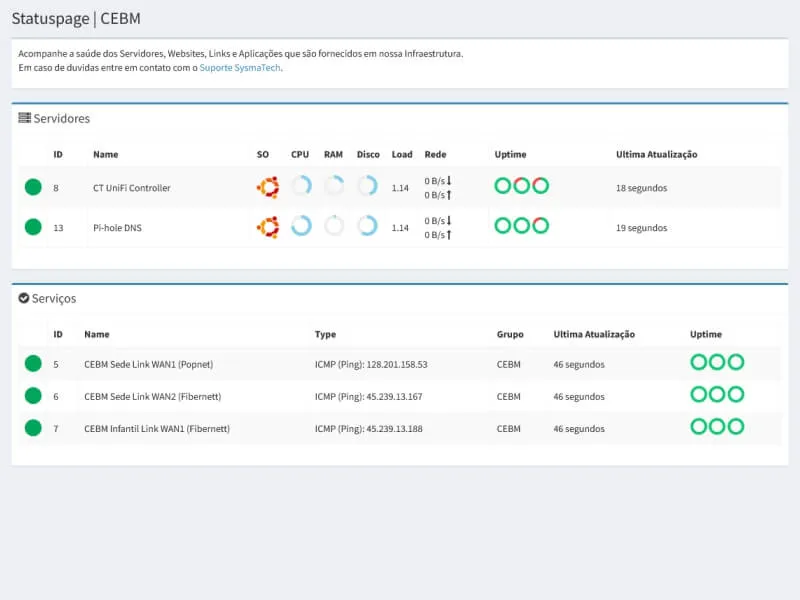This screenshot has height=600, width=800.
Task: Click the Uptime column header in Serviços
Action: (x=705, y=334)
